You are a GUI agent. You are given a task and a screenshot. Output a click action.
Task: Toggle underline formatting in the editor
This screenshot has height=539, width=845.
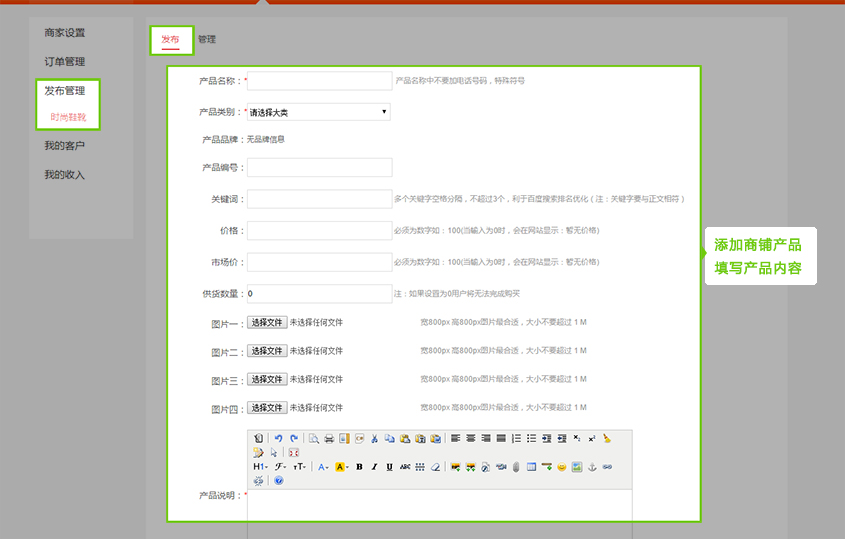(389, 467)
